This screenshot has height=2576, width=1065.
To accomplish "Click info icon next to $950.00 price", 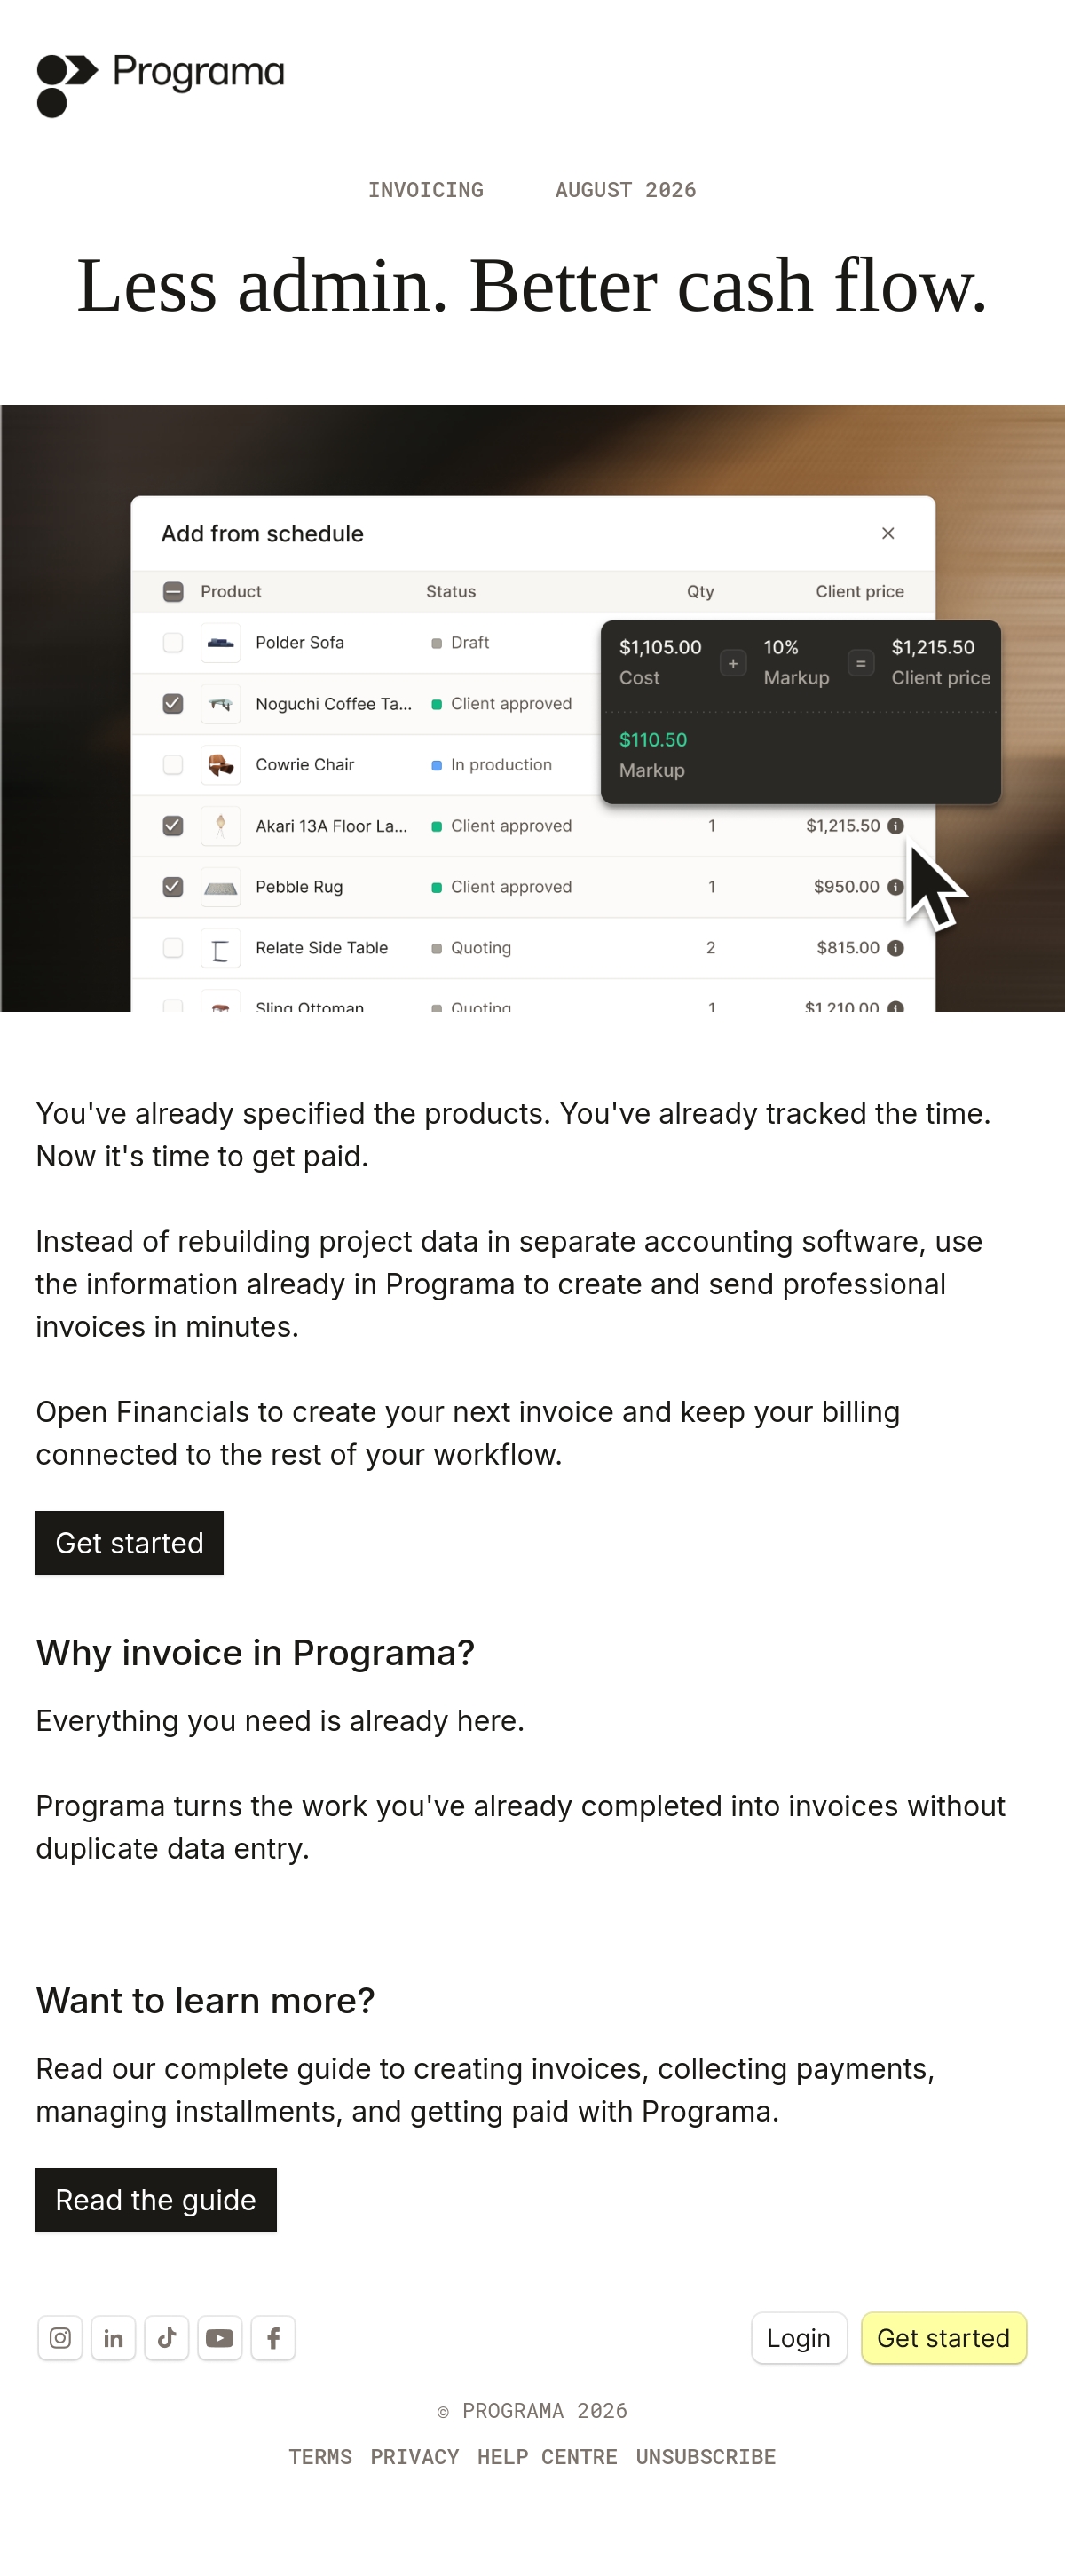I will [x=896, y=887].
